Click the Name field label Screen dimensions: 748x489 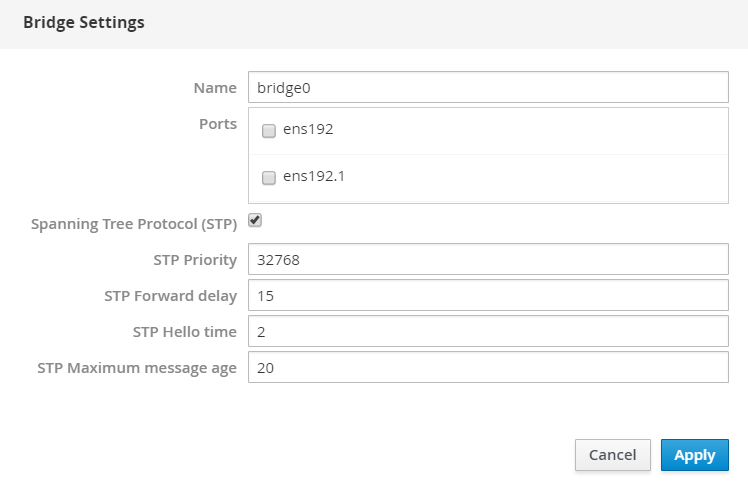point(214,88)
